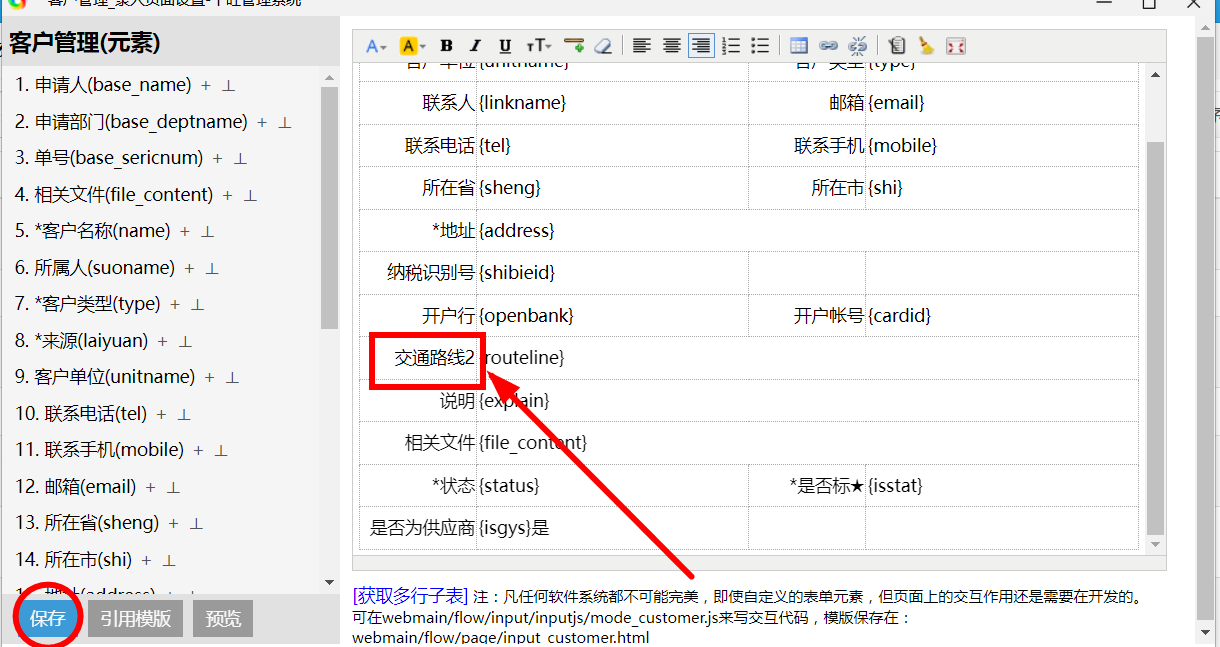The image size is (1220, 647).
Task: Click the ⊥ icon beside 相关文件(file_content)
Action: pyautogui.click(x=250, y=195)
